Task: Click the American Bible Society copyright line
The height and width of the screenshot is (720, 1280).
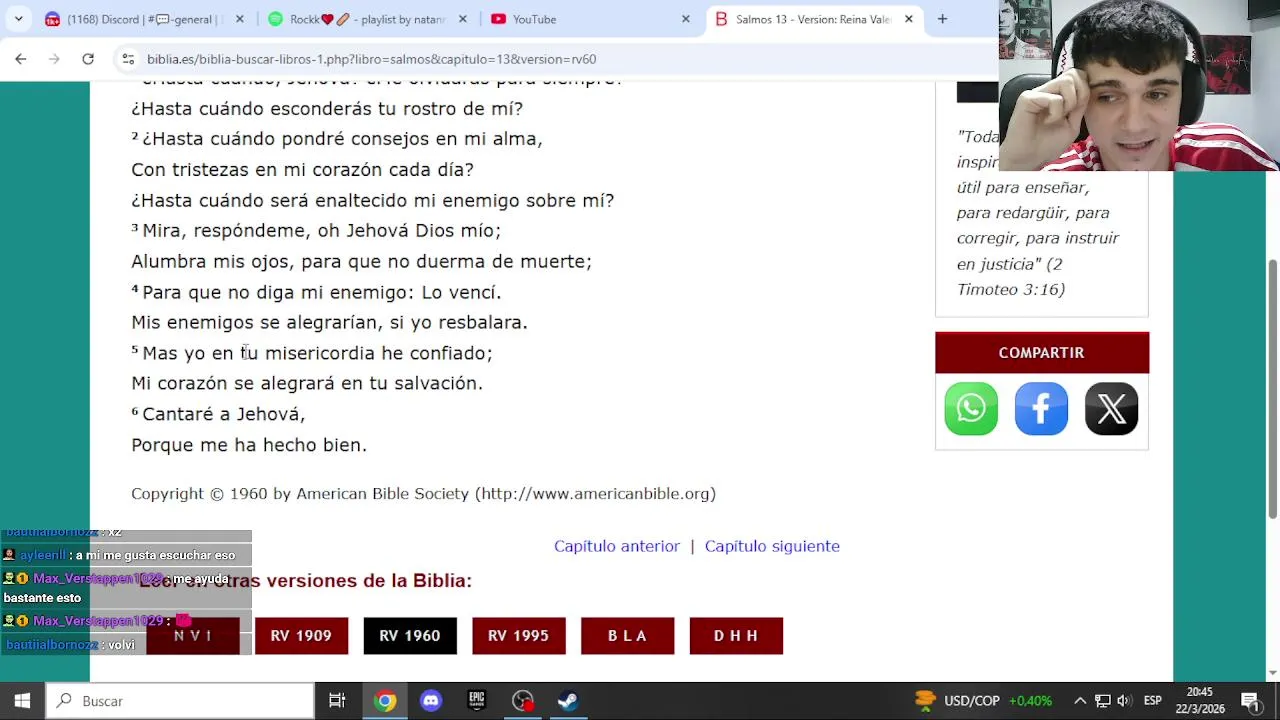Action: 423,494
